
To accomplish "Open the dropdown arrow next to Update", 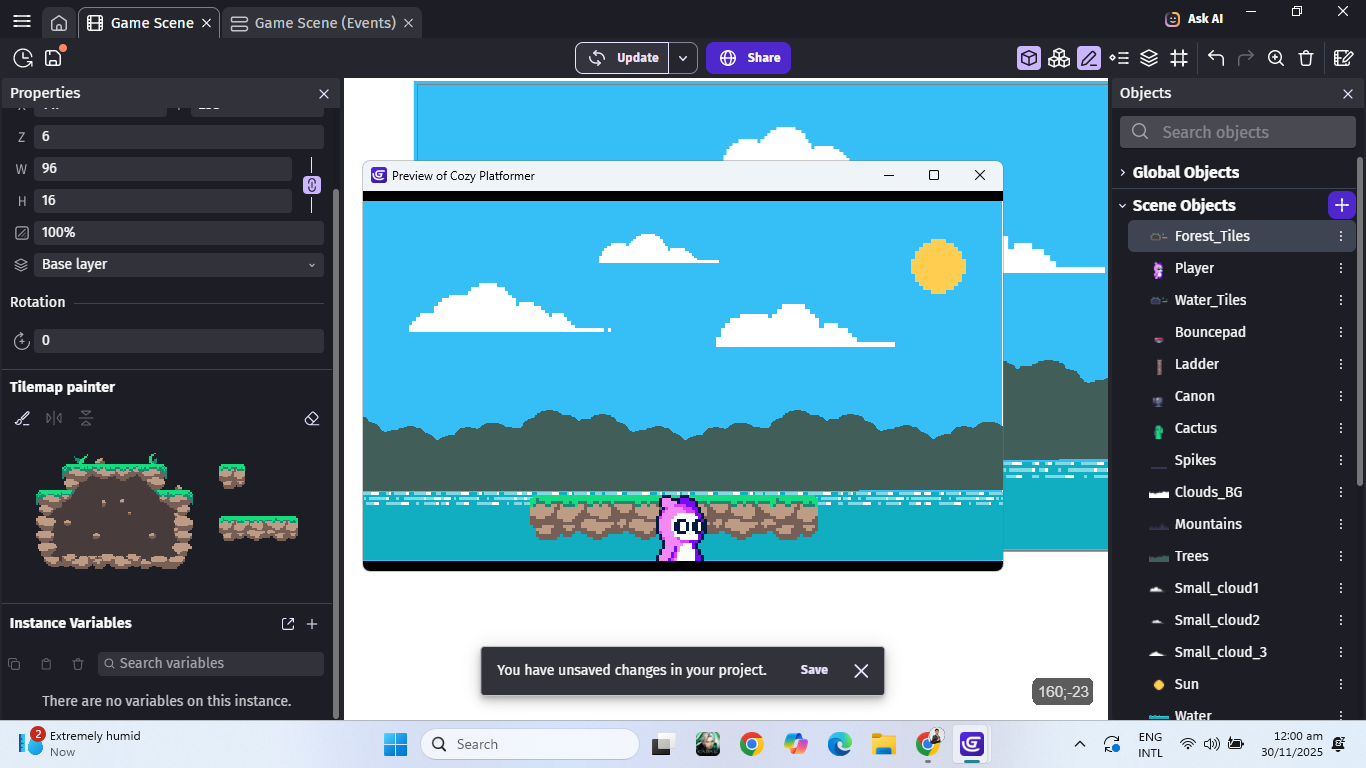I will 683,58.
